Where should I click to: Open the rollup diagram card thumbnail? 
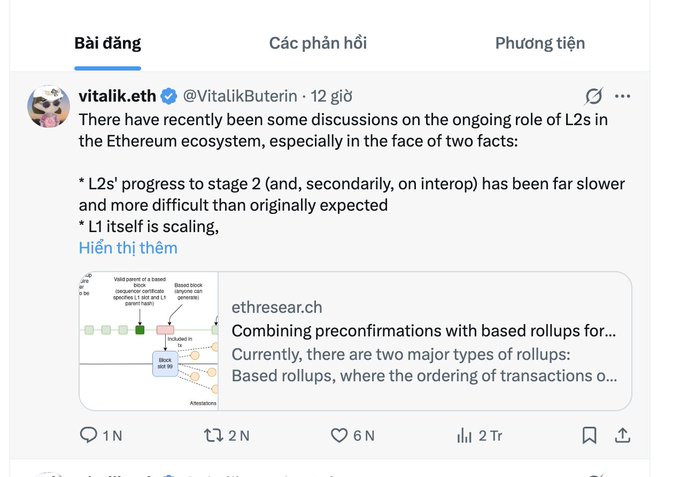pyautogui.click(x=148, y=340)
